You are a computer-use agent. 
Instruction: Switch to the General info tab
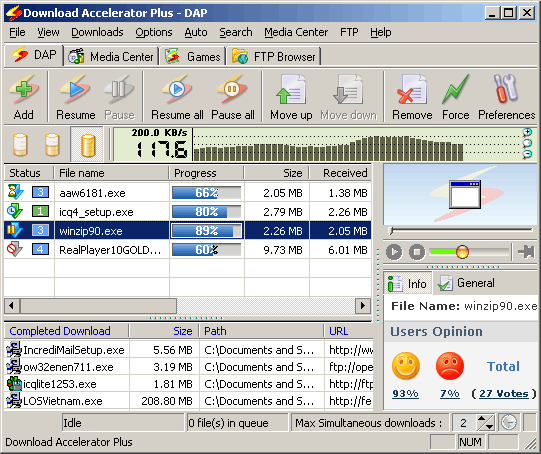(467, 283)
